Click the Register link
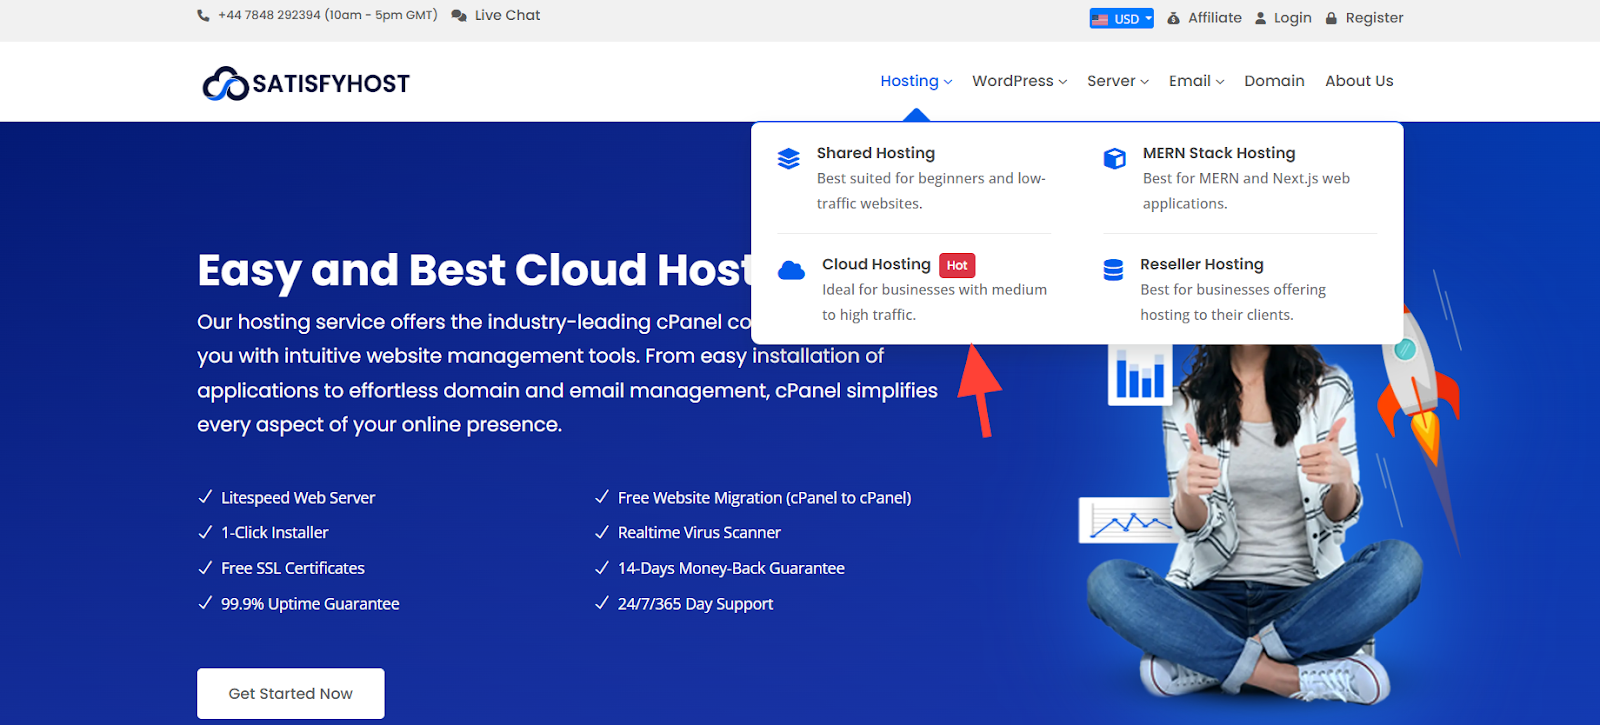The width and height of the screenshot is (1600, 725). tap(1374, 18)
